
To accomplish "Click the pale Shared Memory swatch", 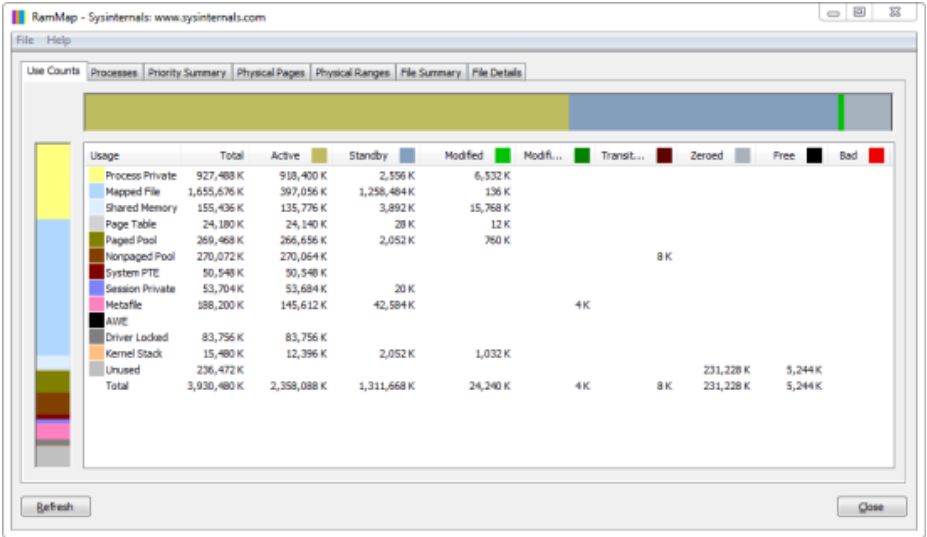I will [97, 208].
